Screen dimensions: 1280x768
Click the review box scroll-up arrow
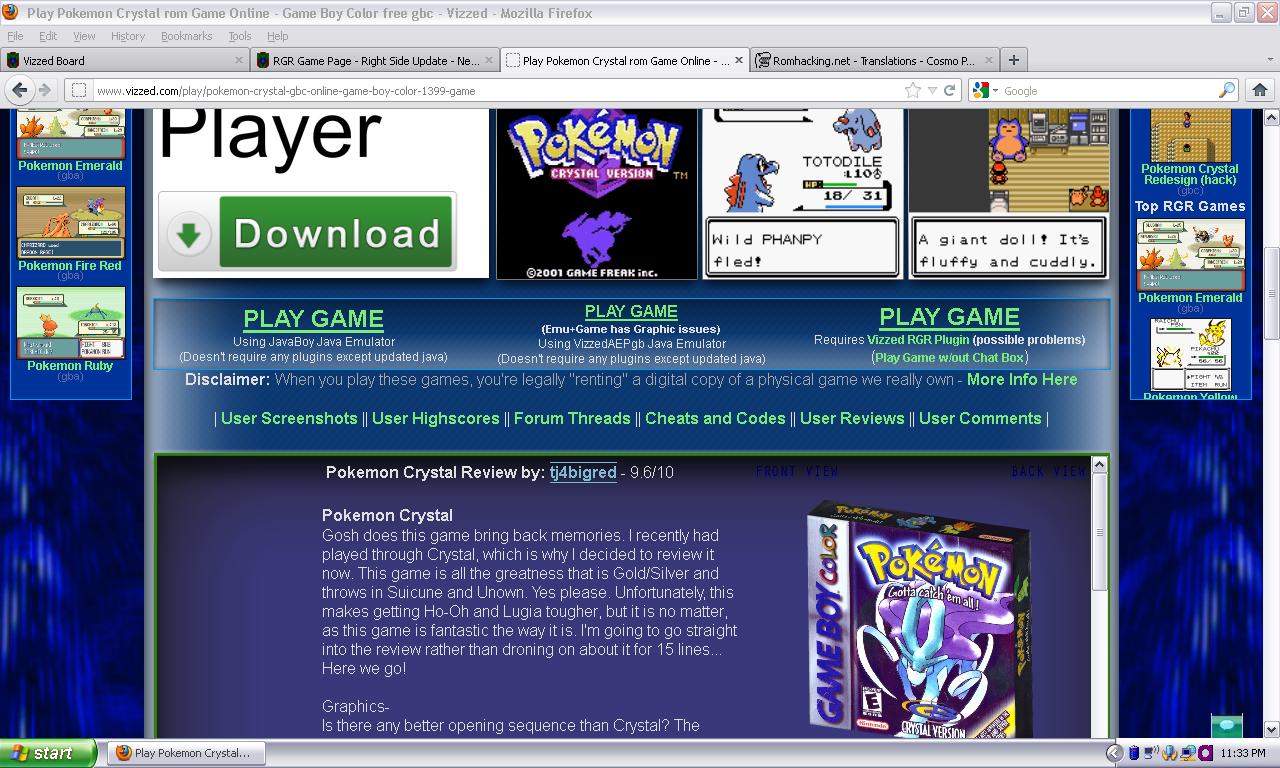pos(1100,464)
